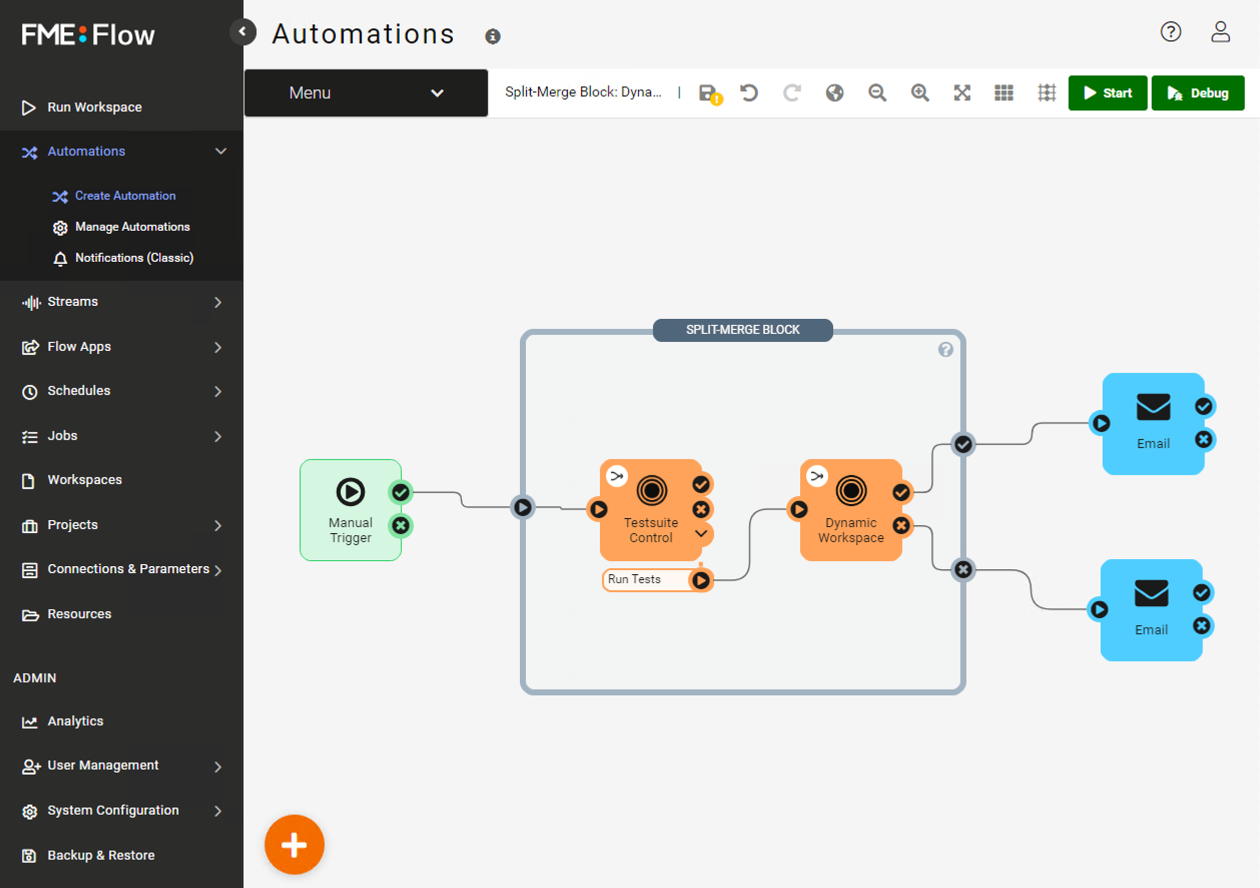
Task: Start the automation
Action: [1107, 92]
